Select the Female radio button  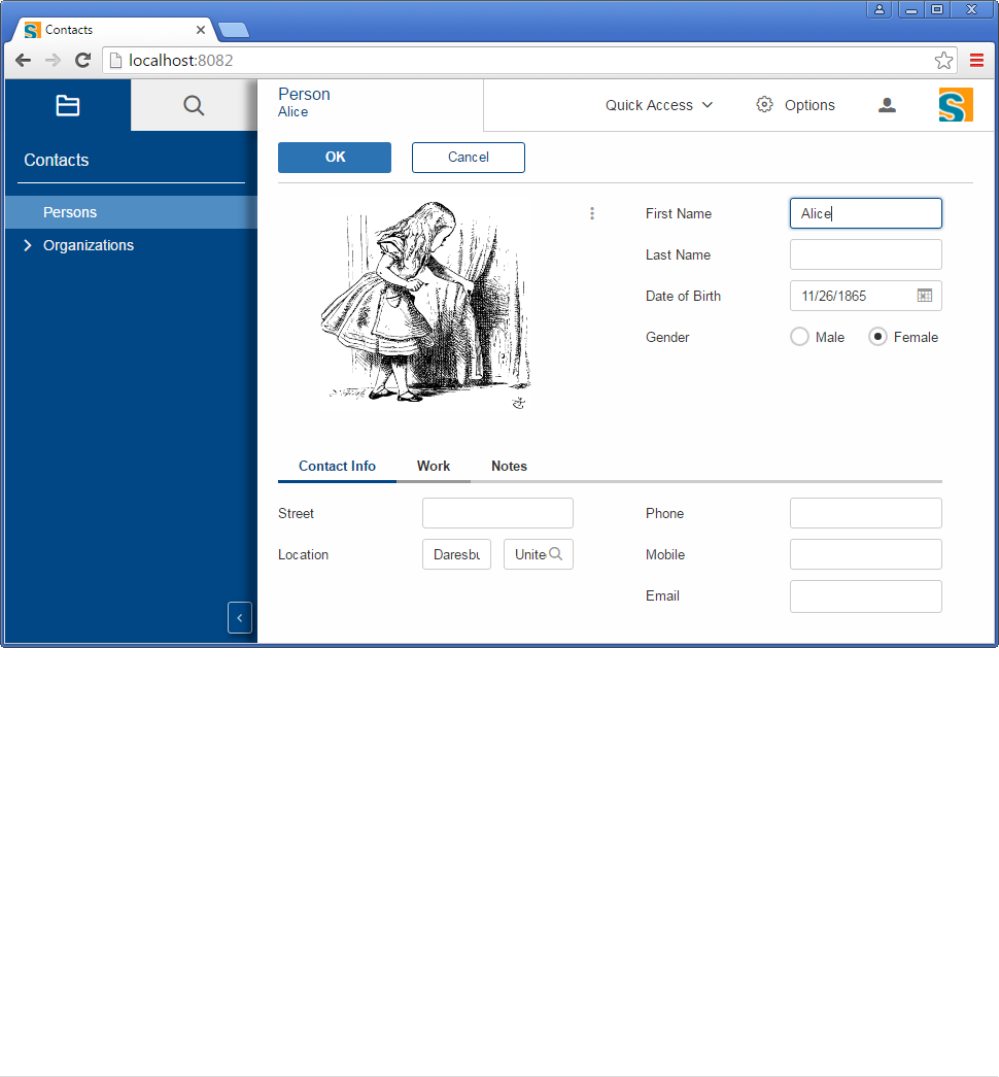(877, 337)
